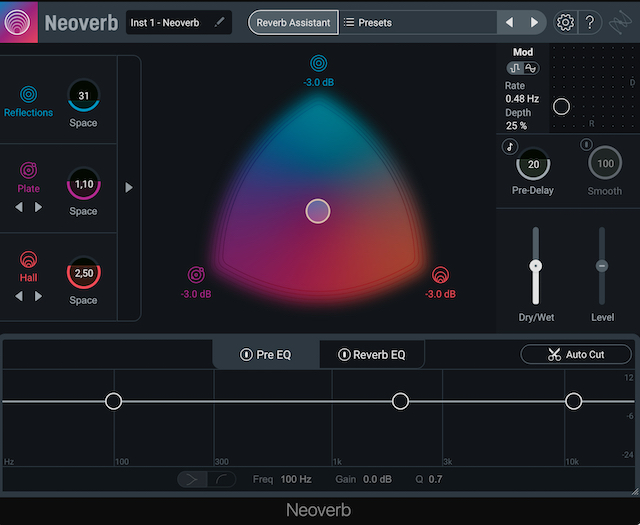
Task: Click the Dry/Wet slider handle
Action: pos(536,266)
